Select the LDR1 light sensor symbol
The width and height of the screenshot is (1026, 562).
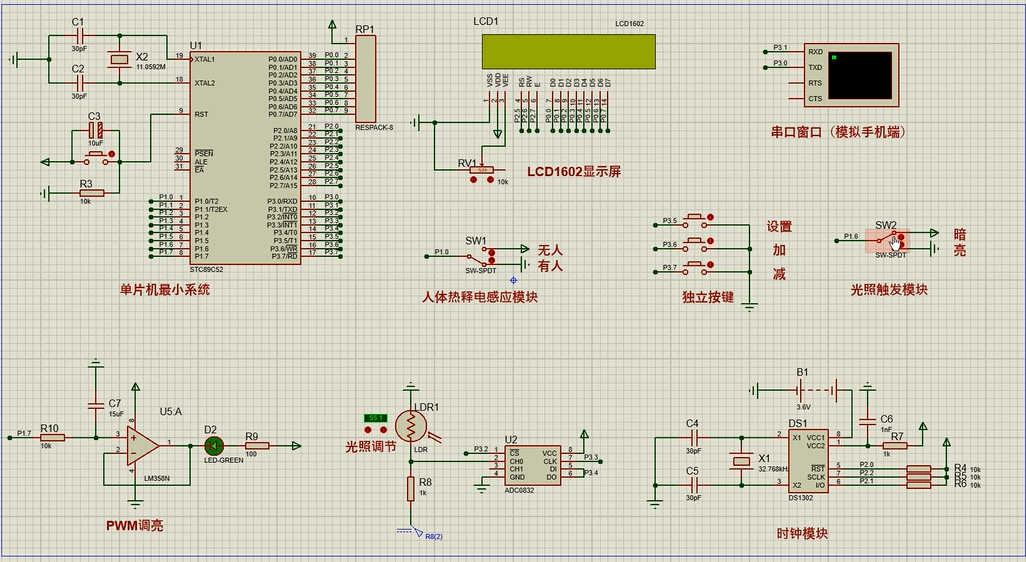[x=410, y=425]
